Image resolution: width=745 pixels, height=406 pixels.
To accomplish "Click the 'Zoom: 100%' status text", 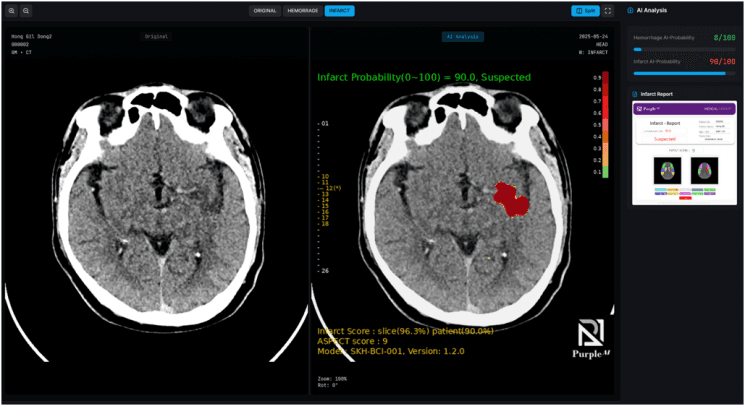I will tap(332, 379).
